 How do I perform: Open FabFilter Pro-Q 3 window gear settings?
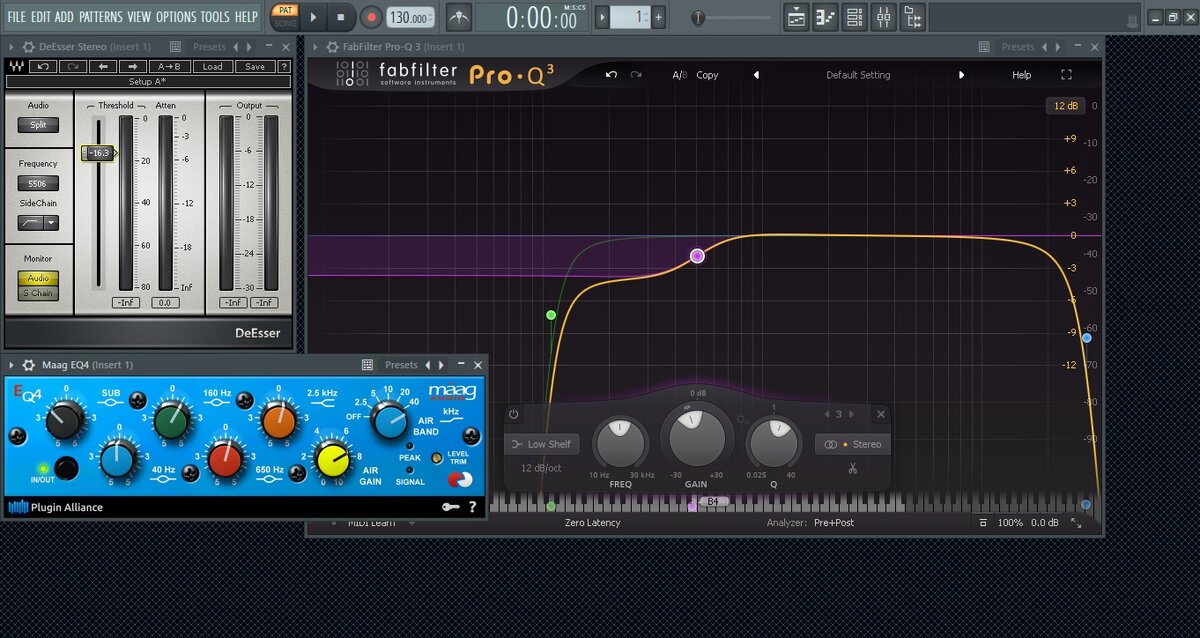pyautogui.click(x=331, y=47)
